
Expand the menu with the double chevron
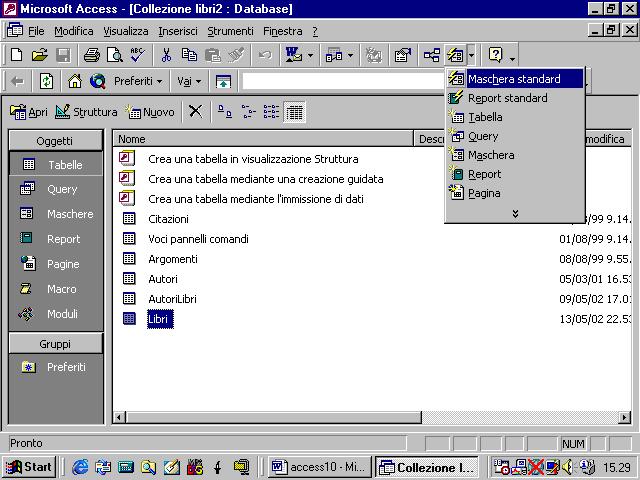tap(515, 213)
